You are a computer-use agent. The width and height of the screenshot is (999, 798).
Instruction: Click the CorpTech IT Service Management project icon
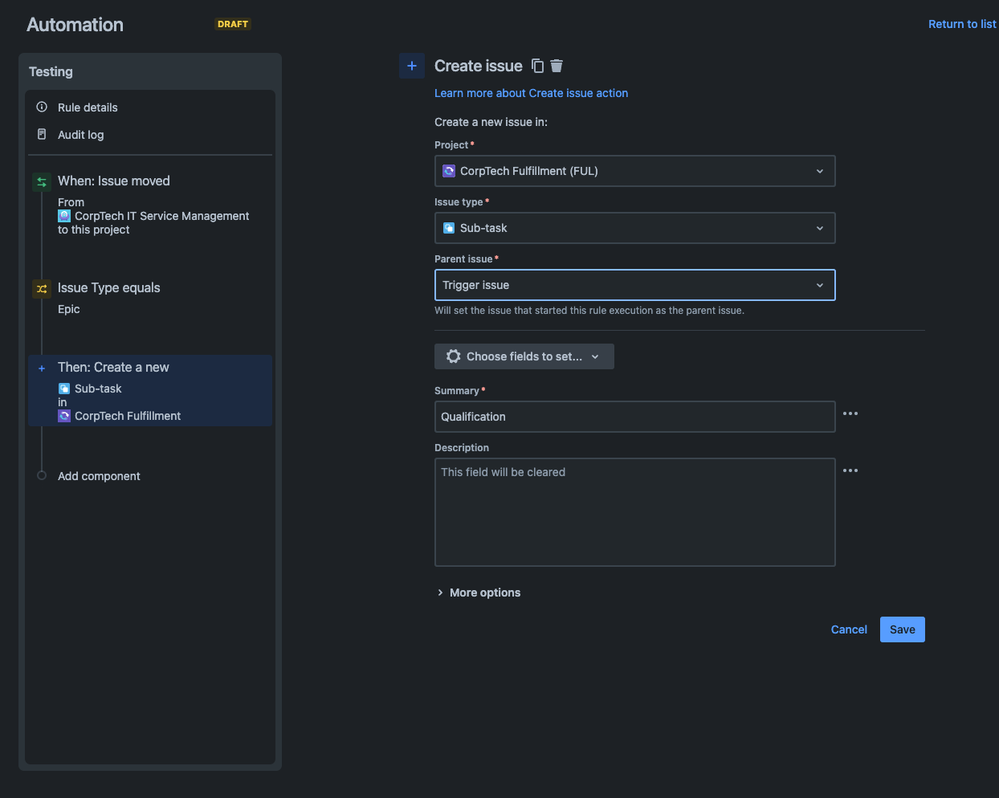(x=64, y=216)
